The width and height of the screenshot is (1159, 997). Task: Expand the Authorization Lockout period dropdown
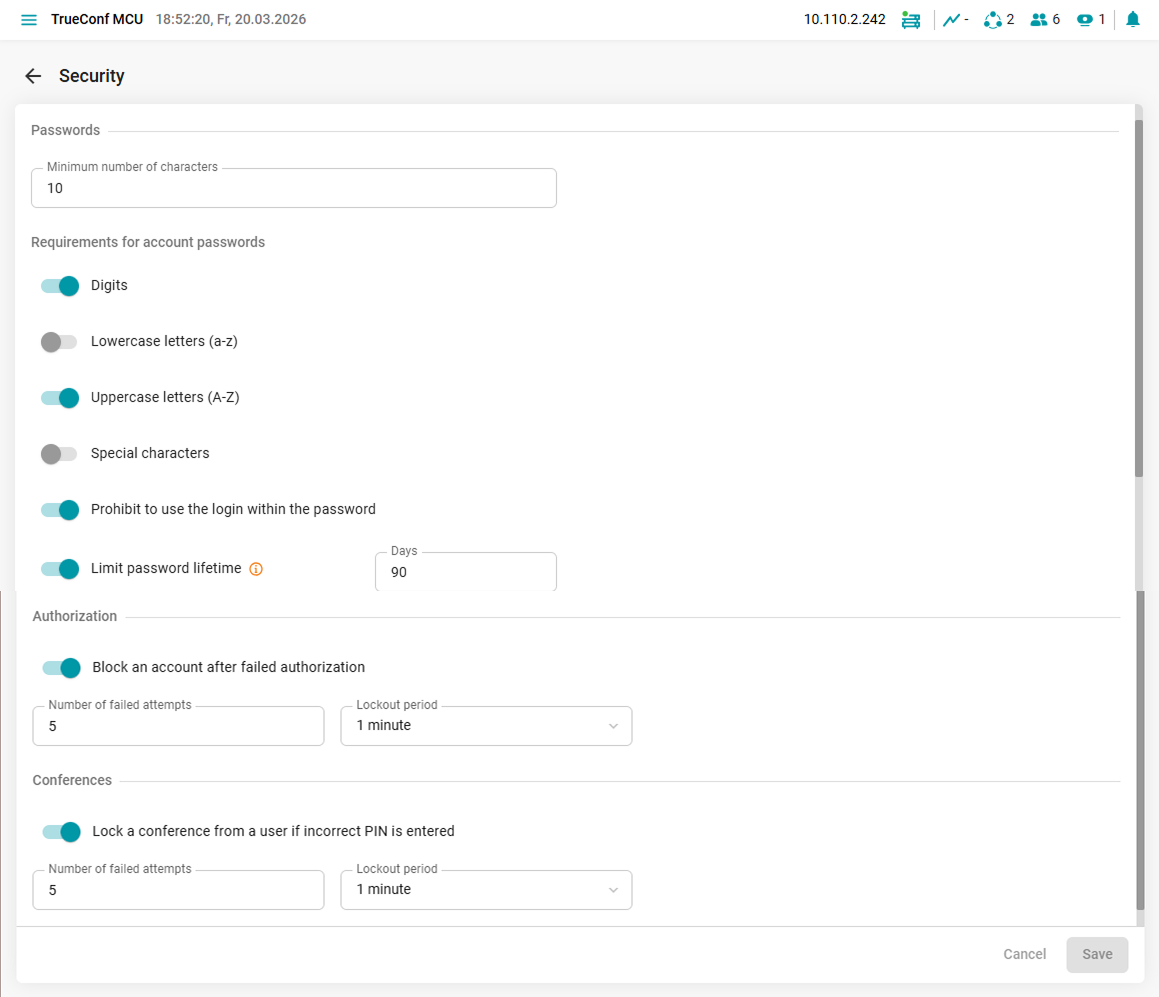(486, 726)
